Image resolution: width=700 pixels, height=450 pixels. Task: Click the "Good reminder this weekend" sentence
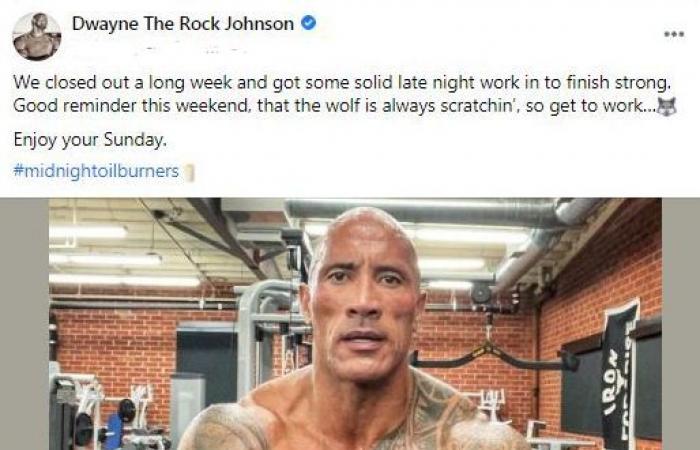335,106
